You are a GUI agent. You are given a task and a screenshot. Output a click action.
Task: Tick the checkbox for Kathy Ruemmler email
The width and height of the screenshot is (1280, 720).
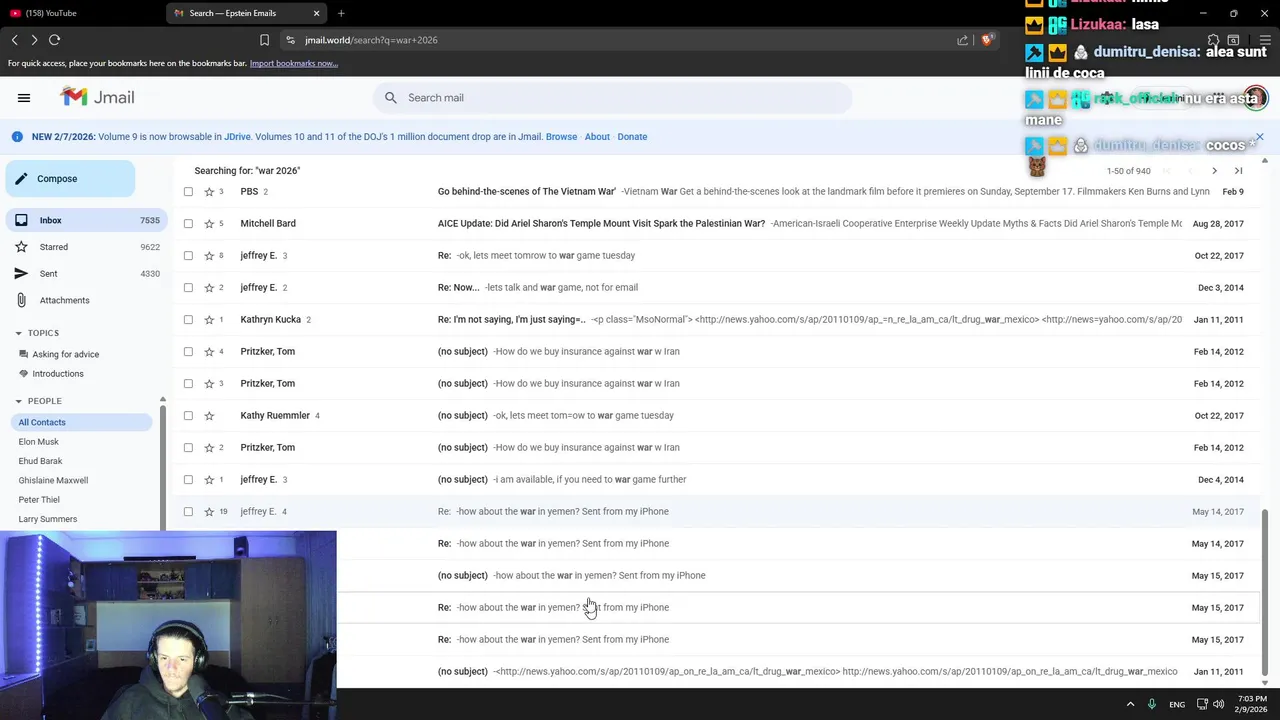tap(188, 415)
